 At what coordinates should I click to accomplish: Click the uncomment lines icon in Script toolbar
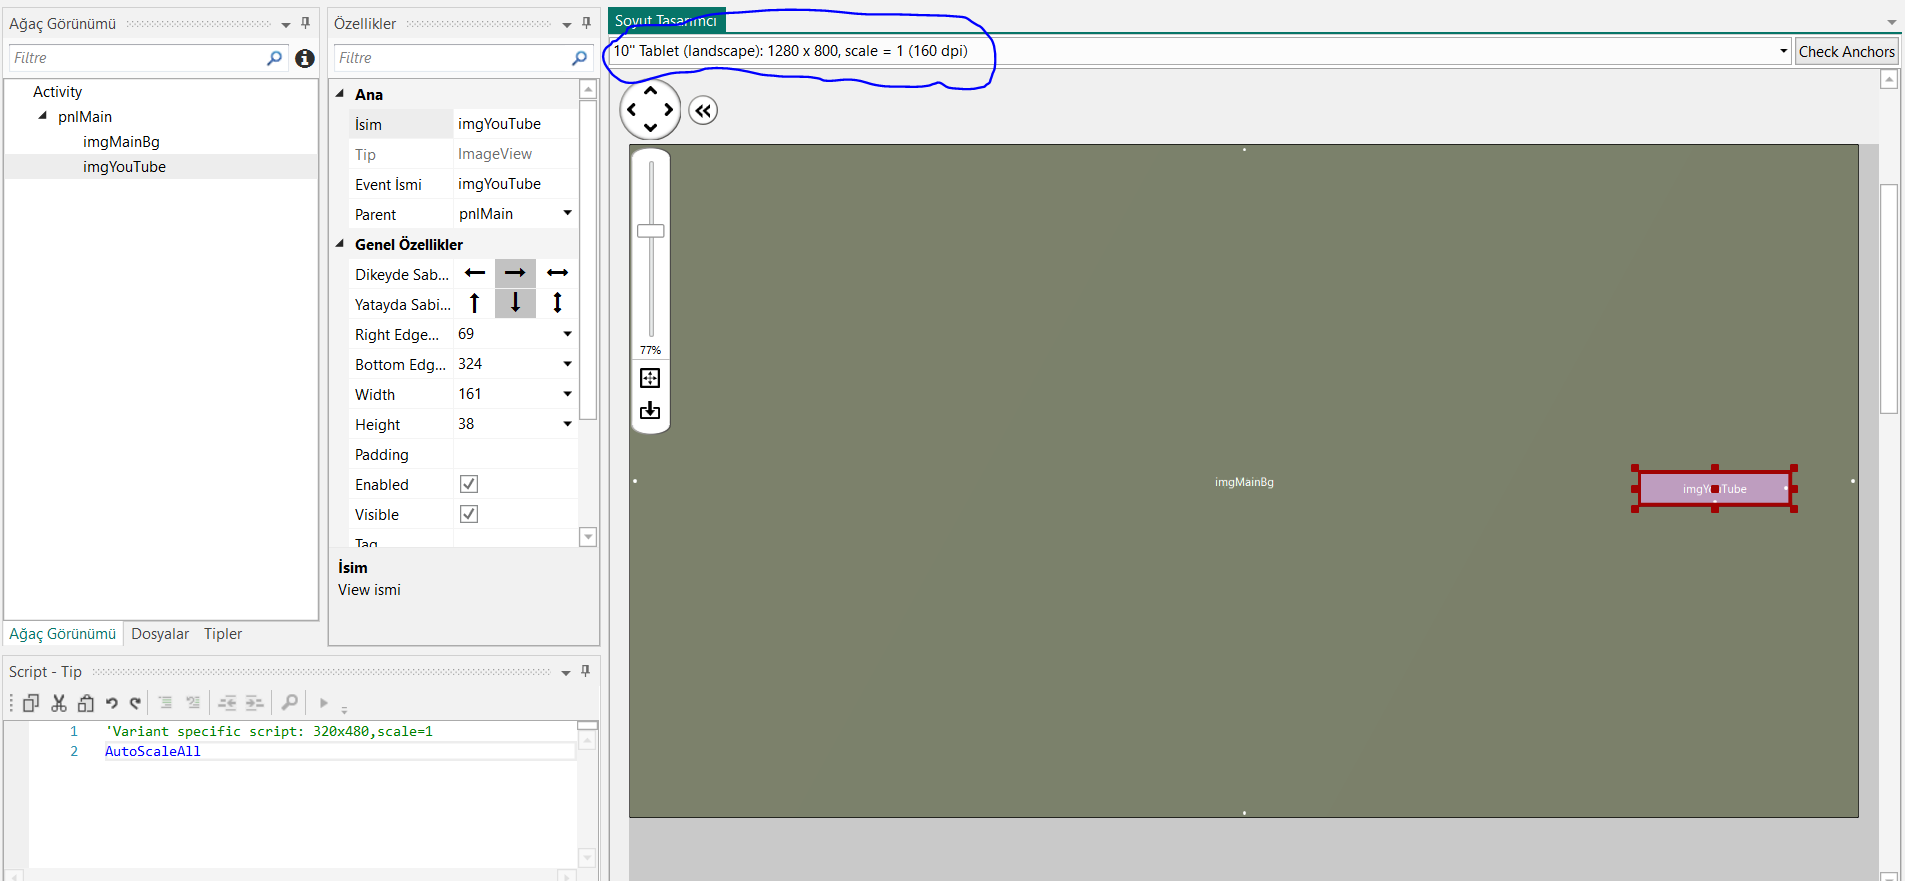[x=193, y=703]
